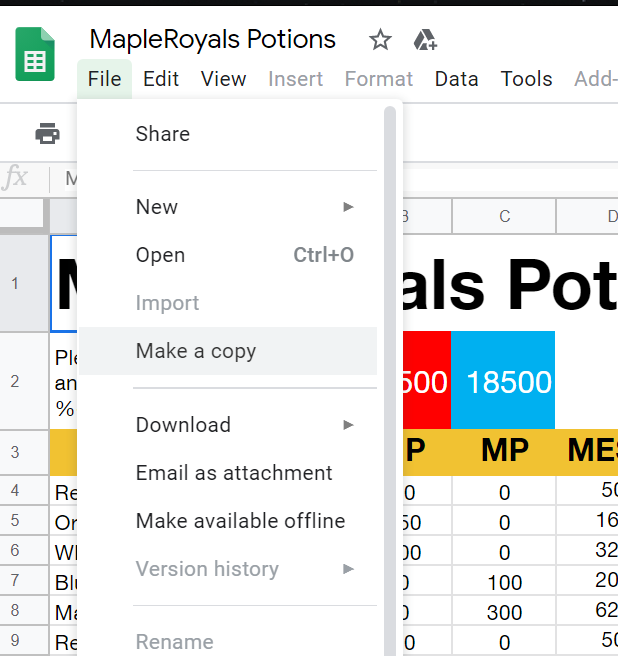
Task: Select Open from the File menu
Action: pos(161,255)
